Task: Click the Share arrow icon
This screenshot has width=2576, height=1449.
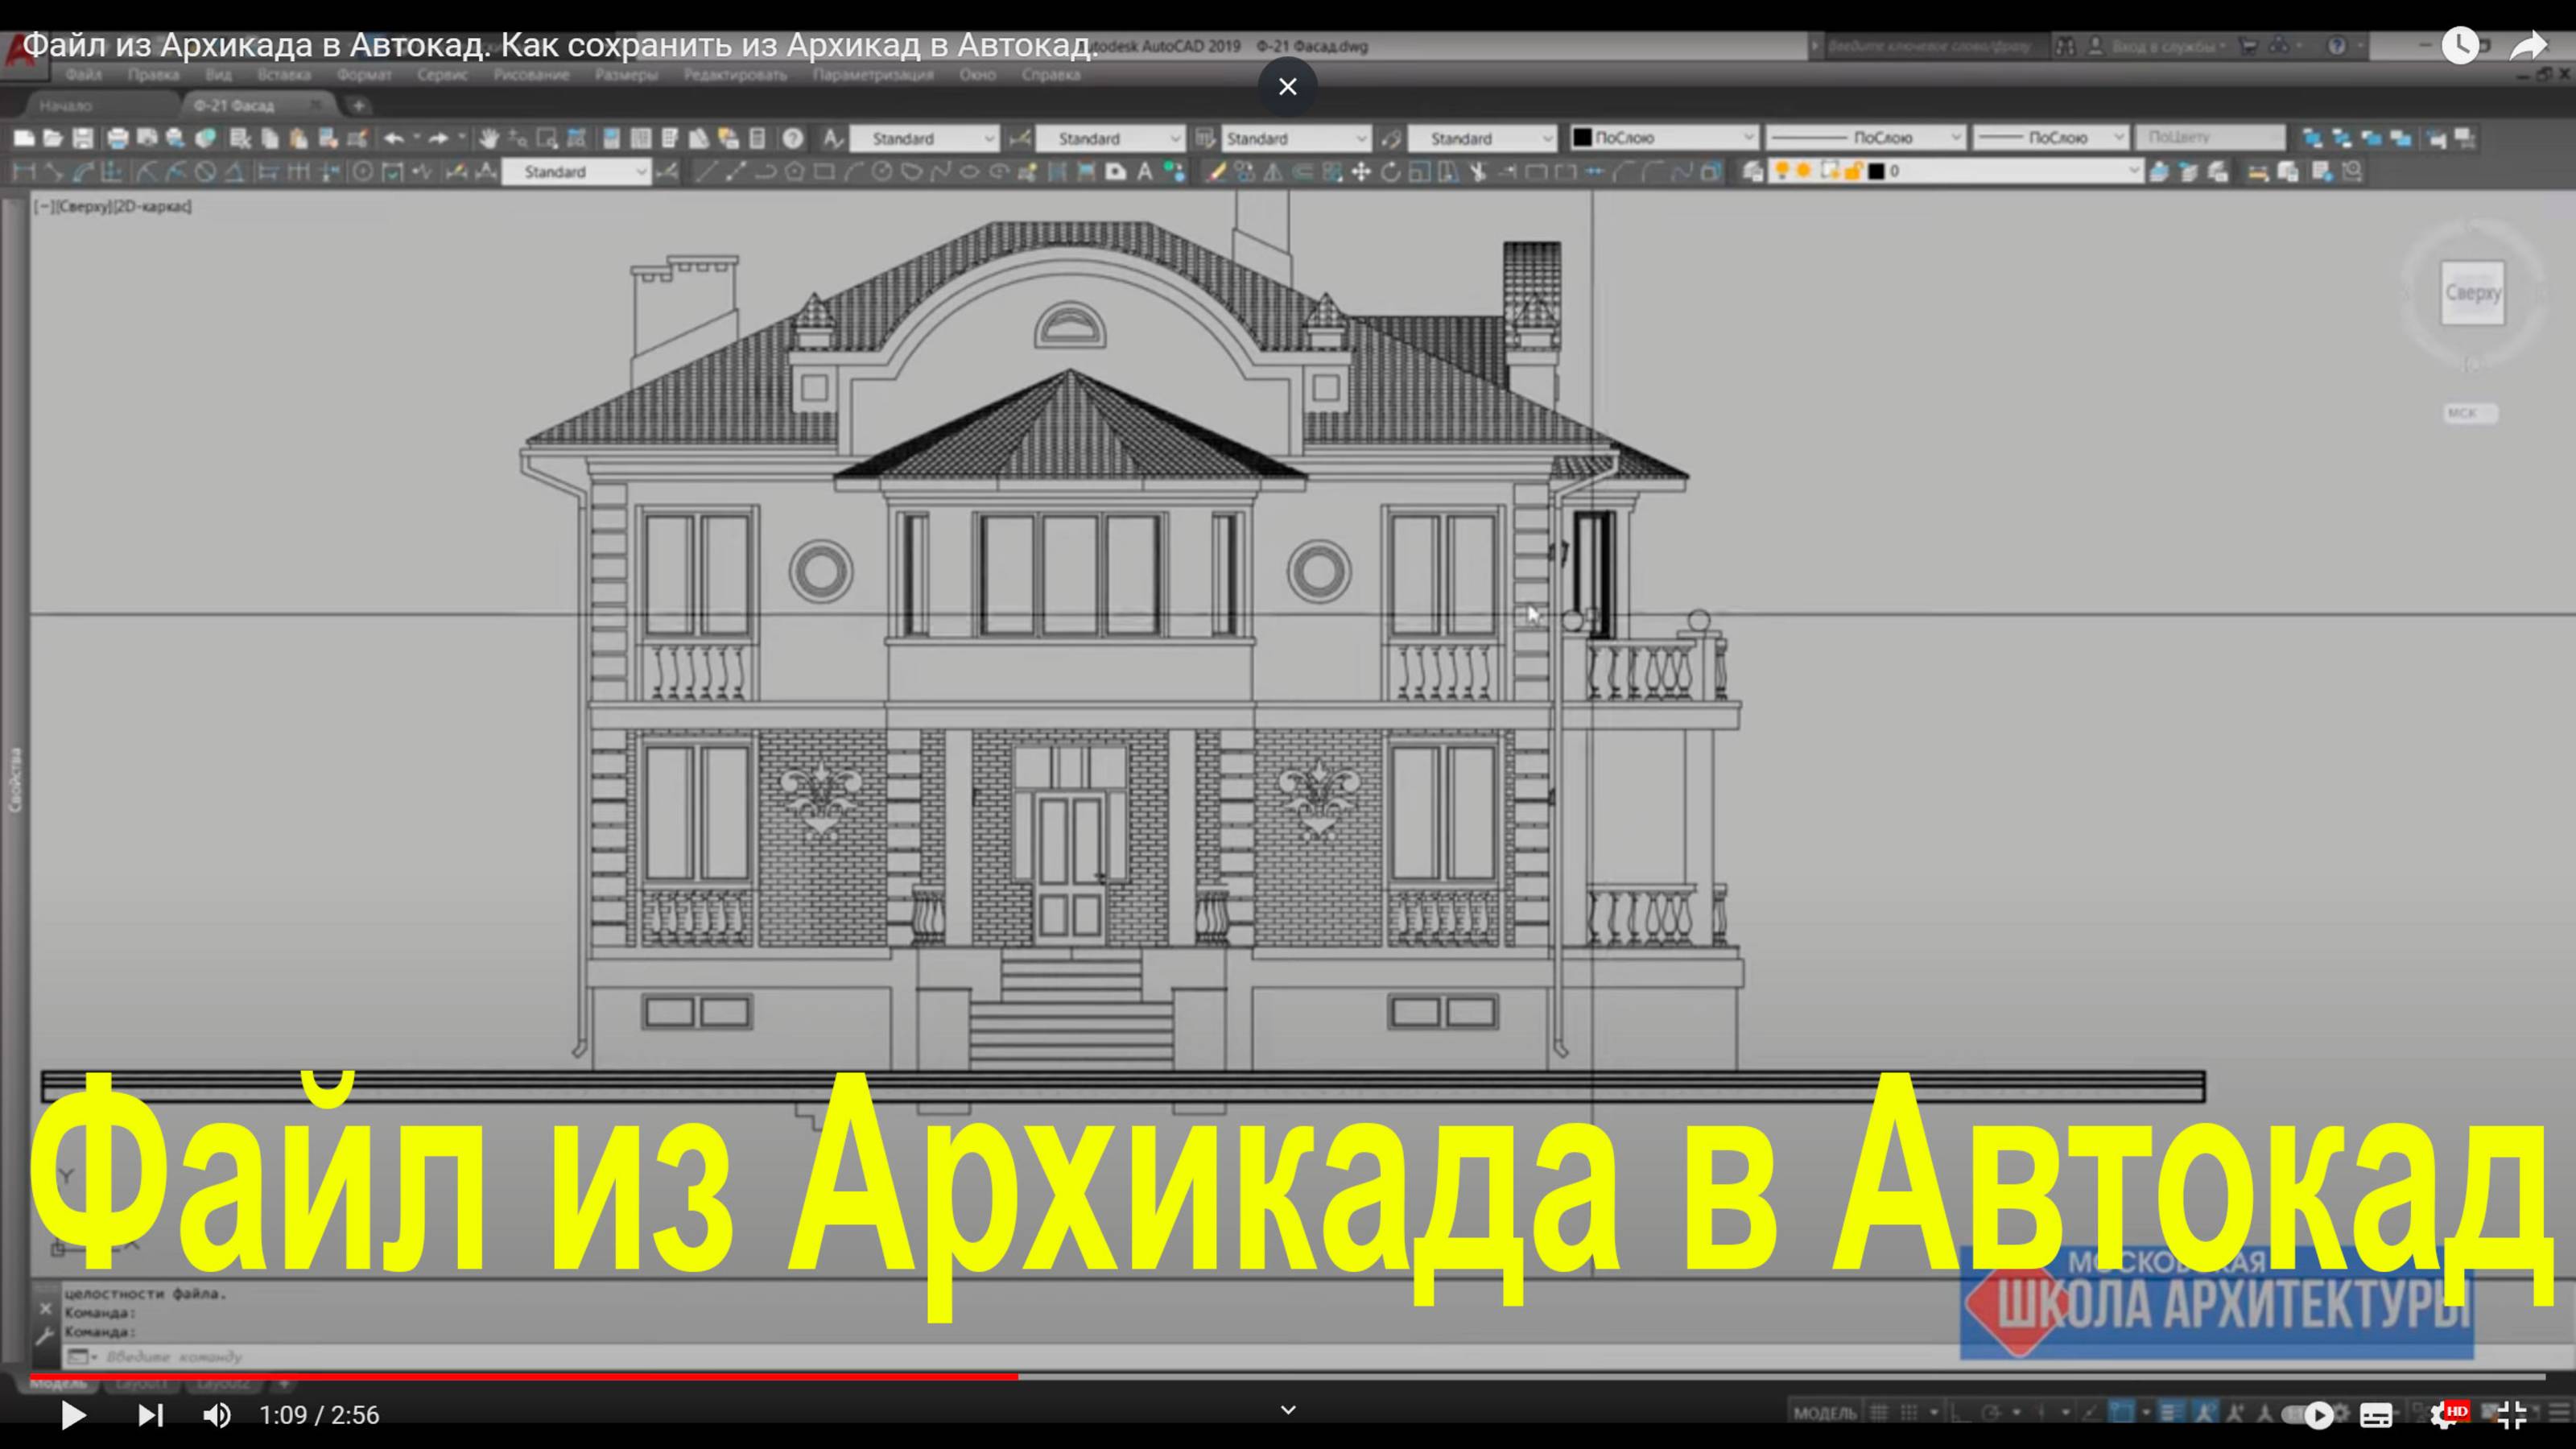Action: [2527, 46]
